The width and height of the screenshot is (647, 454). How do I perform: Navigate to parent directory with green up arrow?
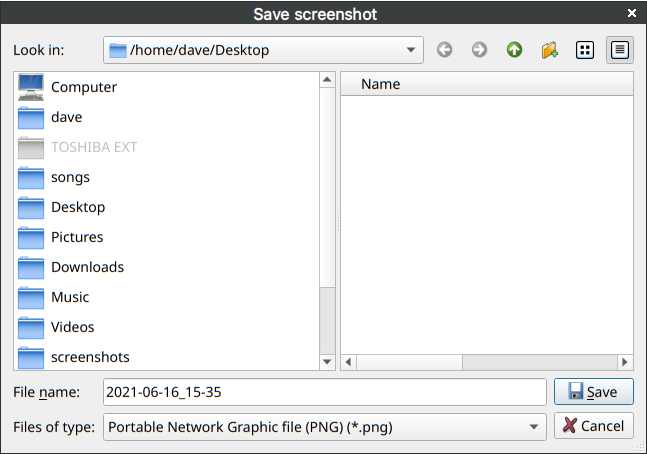[514, 50]
